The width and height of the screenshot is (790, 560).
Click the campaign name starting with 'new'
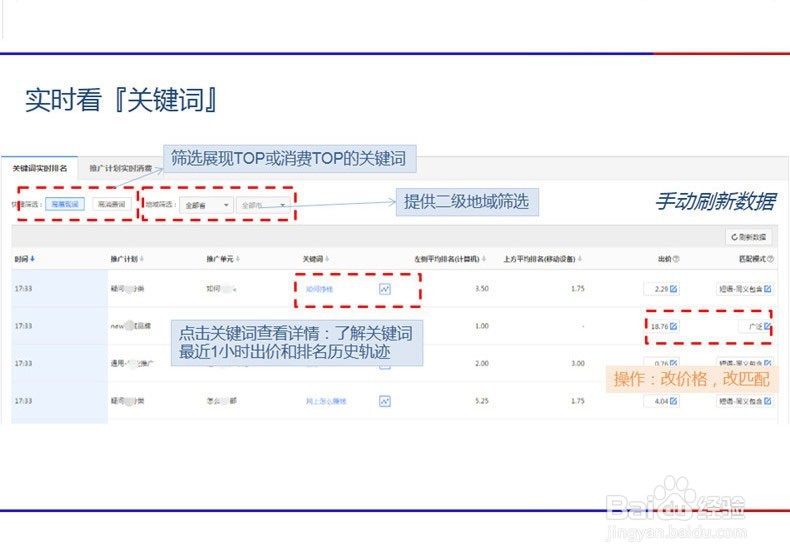pyautogui.click(x=130, y=326)
